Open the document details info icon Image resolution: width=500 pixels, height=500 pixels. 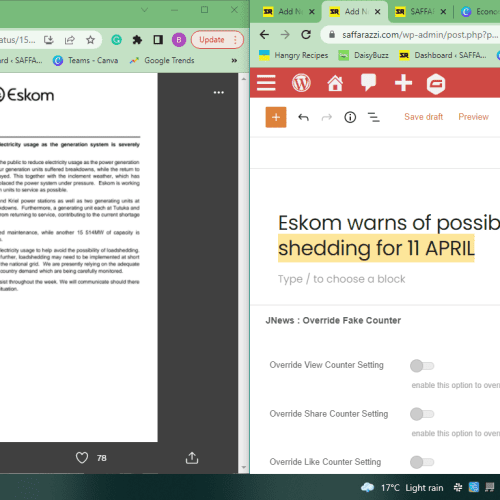click(x=350, y=117)
